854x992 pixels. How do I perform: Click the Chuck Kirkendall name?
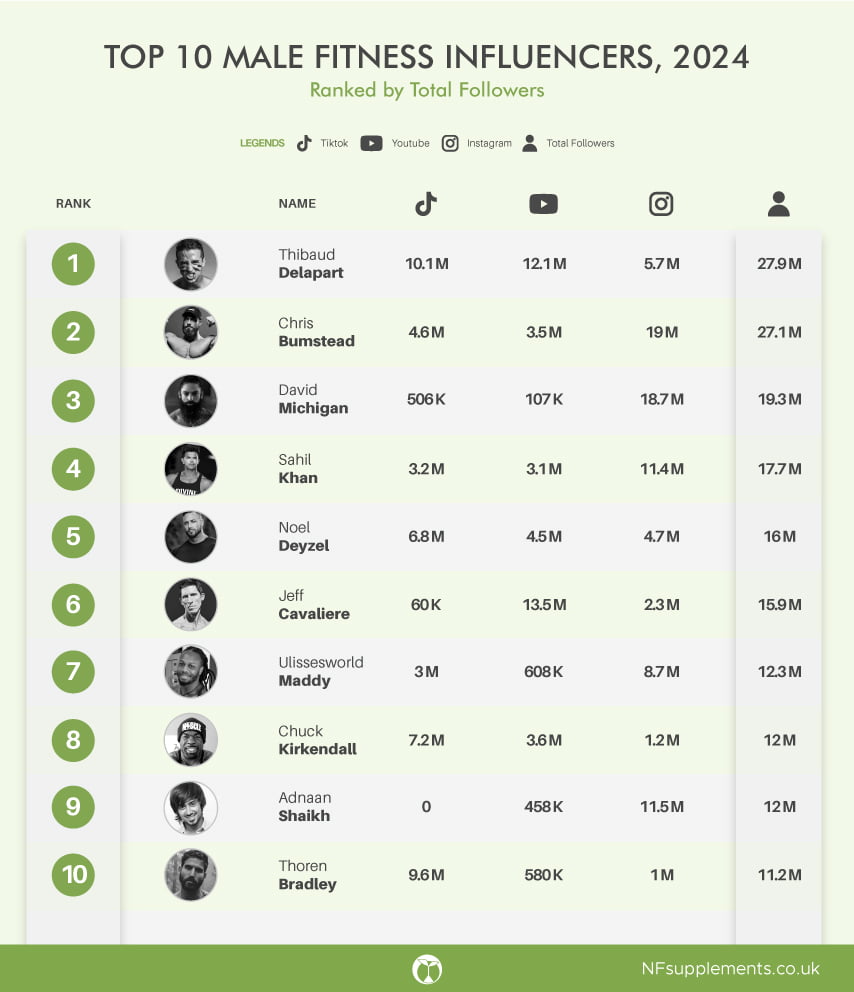[318, 740]
